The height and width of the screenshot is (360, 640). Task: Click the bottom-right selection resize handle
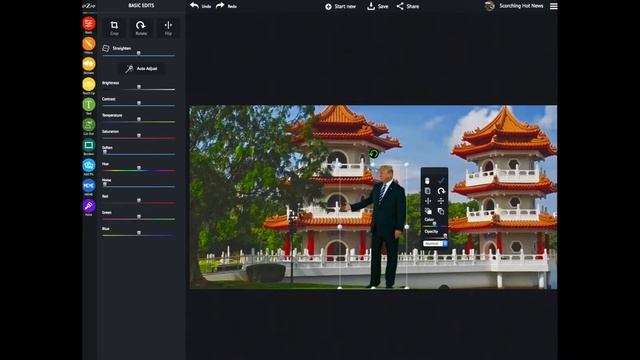tap(407, 288)
